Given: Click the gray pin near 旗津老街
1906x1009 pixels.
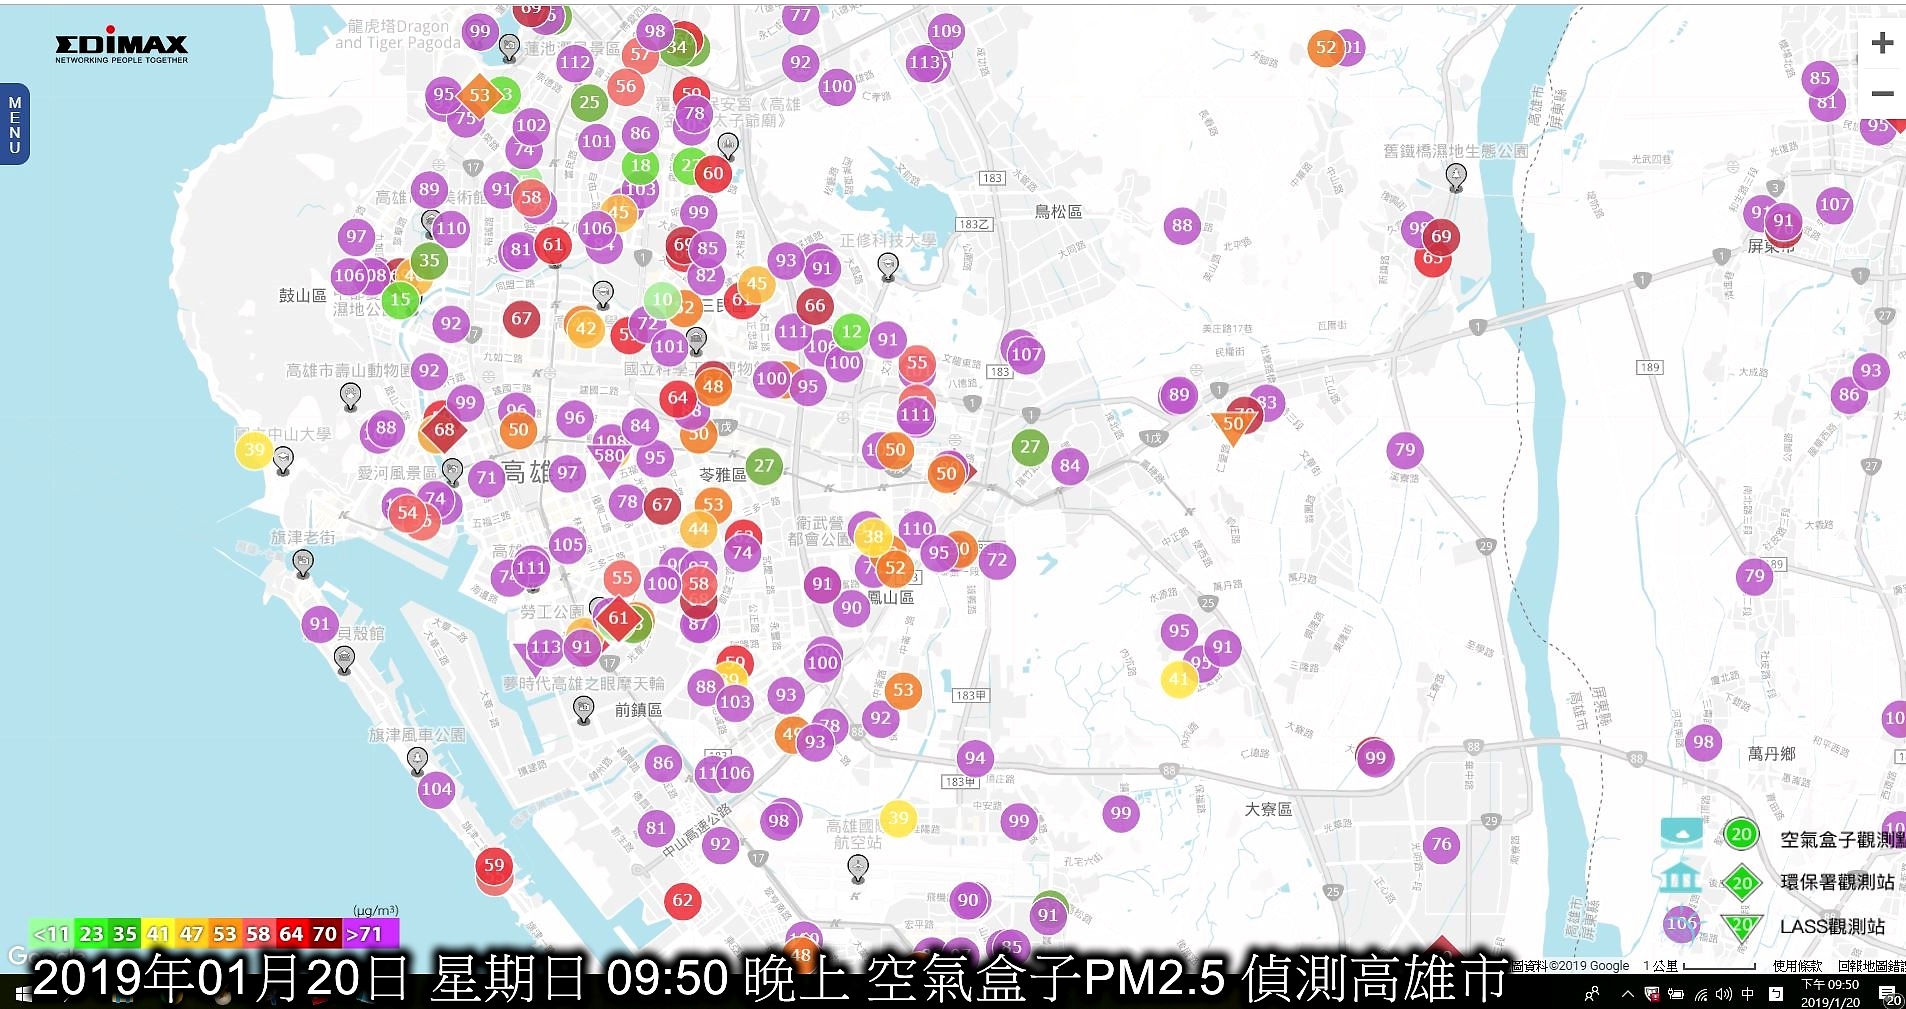Looking at the screenshot, I should coord(303,564).
